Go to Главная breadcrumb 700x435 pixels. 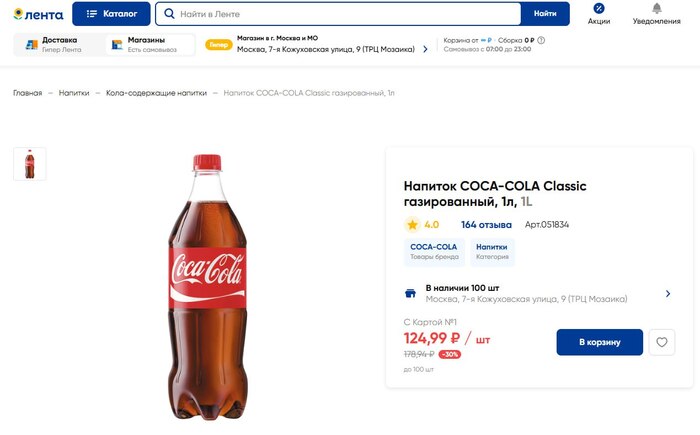click(x=27, y=93)
